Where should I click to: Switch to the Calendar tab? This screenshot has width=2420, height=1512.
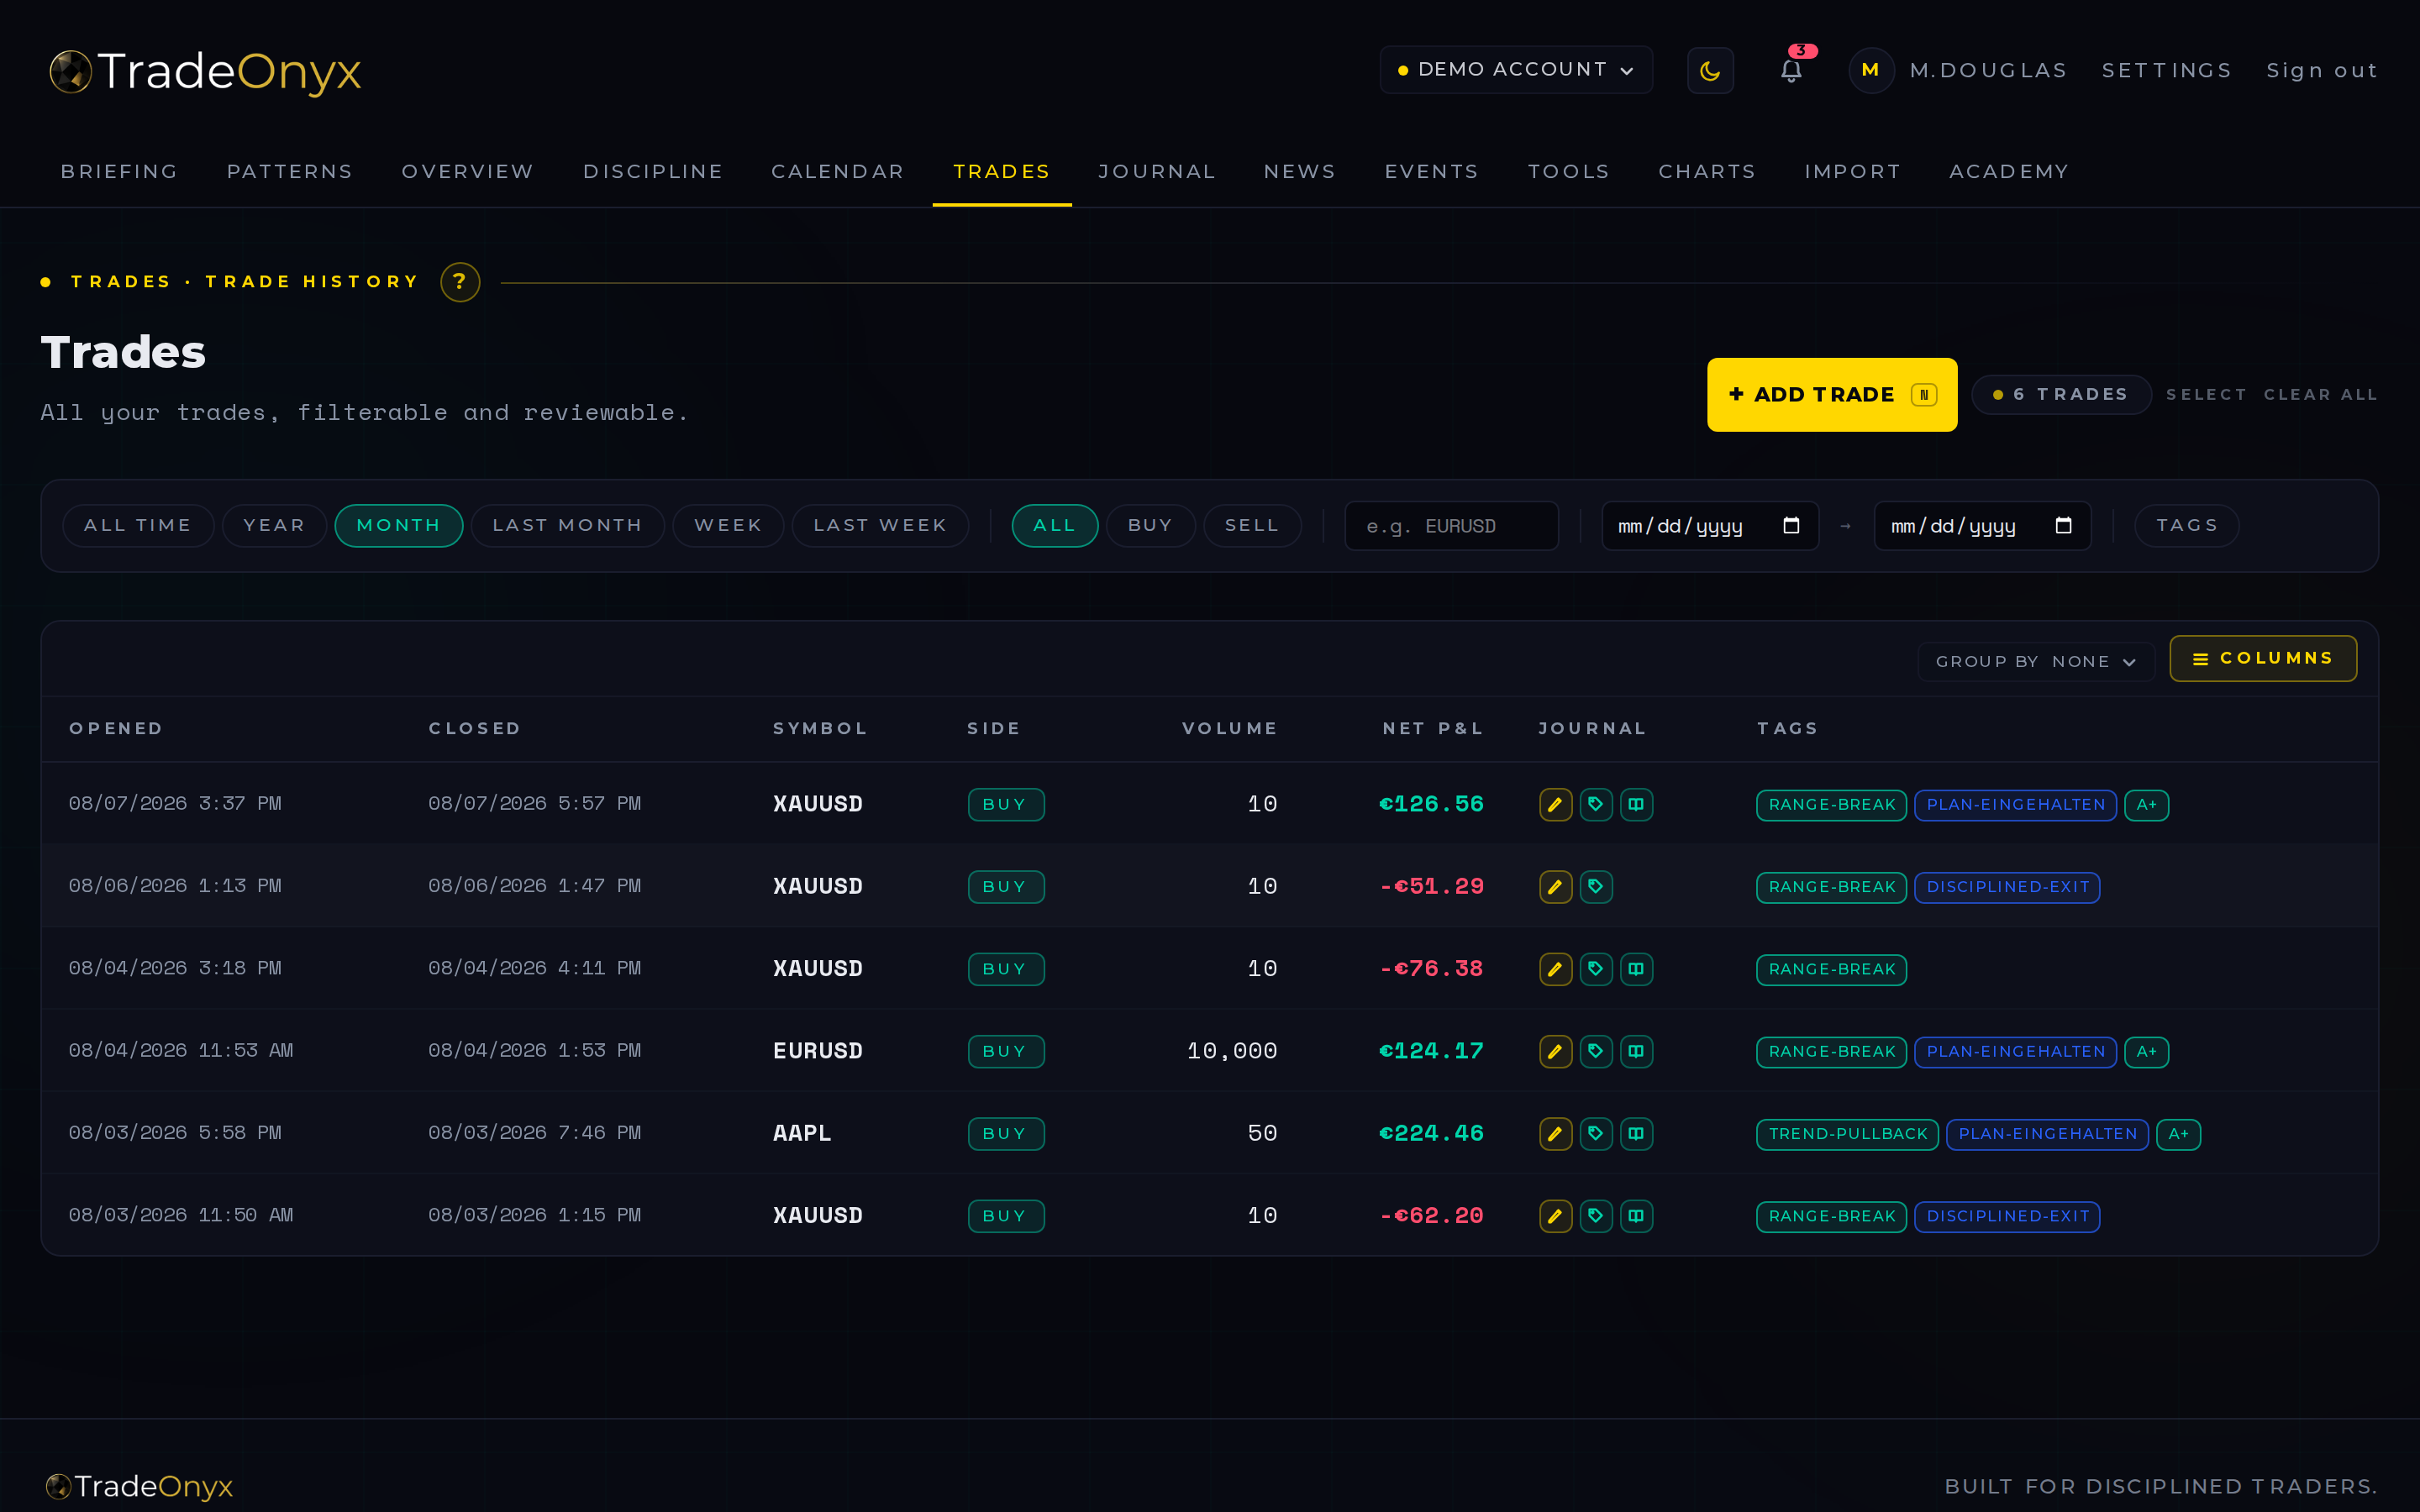coord(838,172)
